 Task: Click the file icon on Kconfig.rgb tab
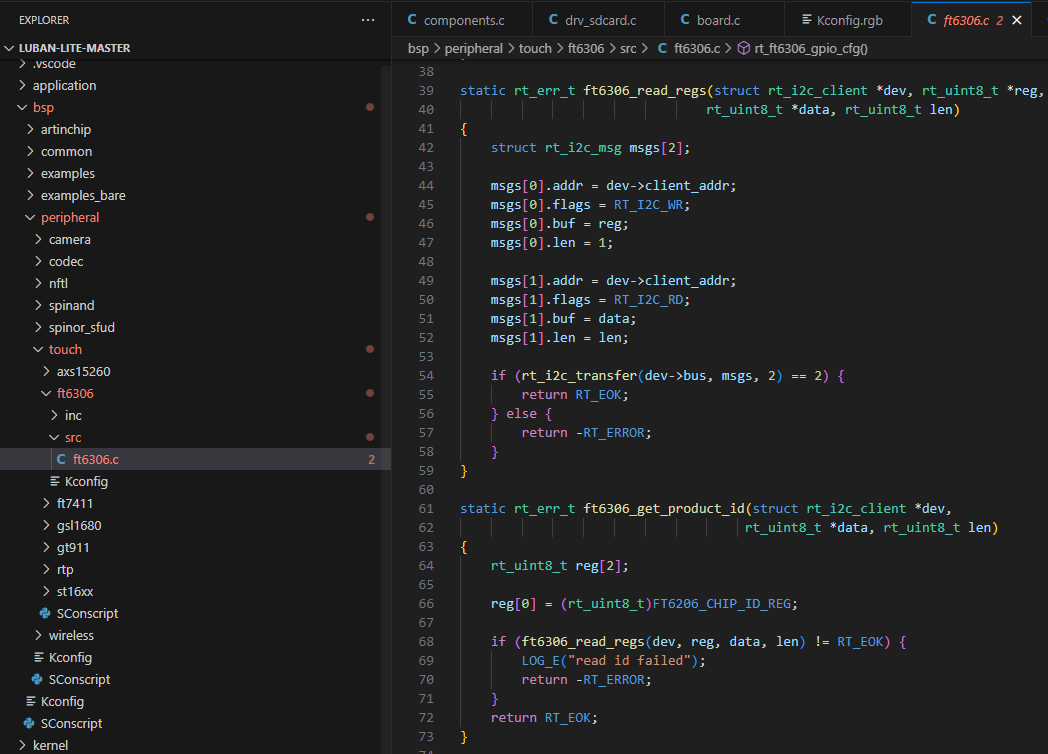coord(805,20)
